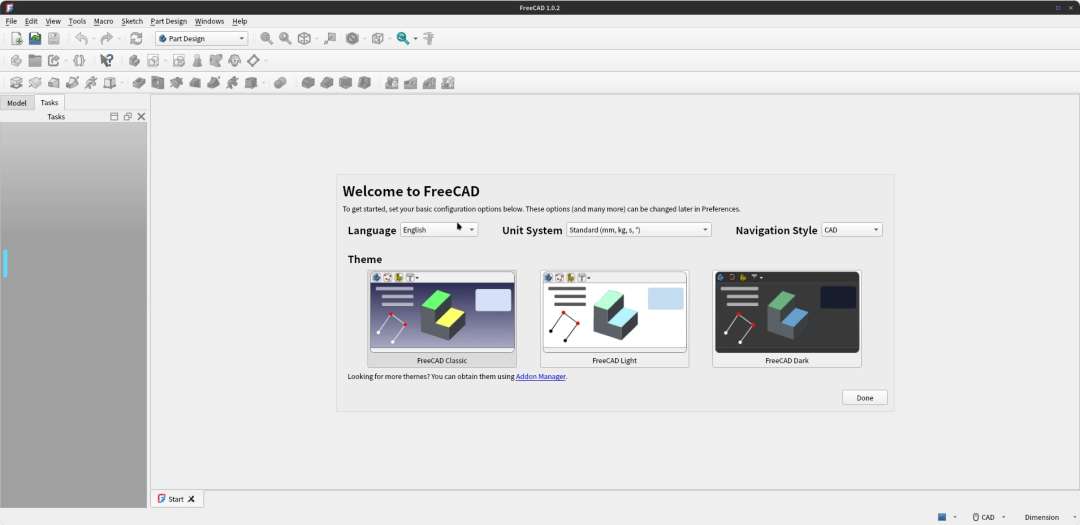Open the Part Design workbench selector
The image size is (1080, 525).
[201, 39]
